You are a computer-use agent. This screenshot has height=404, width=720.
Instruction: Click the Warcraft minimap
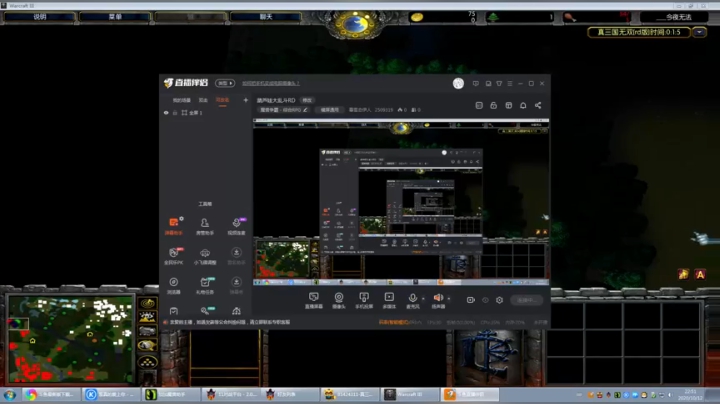71,339
